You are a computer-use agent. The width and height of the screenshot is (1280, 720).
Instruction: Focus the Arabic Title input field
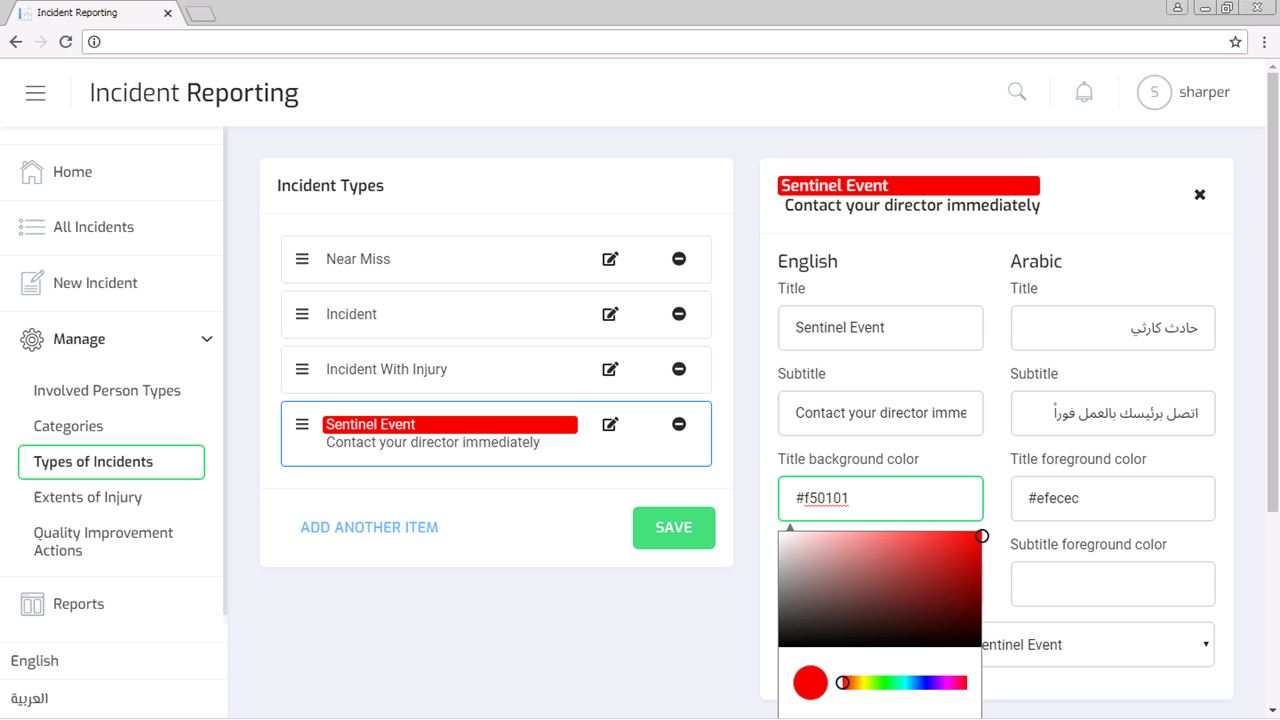tap(1112, 328)
